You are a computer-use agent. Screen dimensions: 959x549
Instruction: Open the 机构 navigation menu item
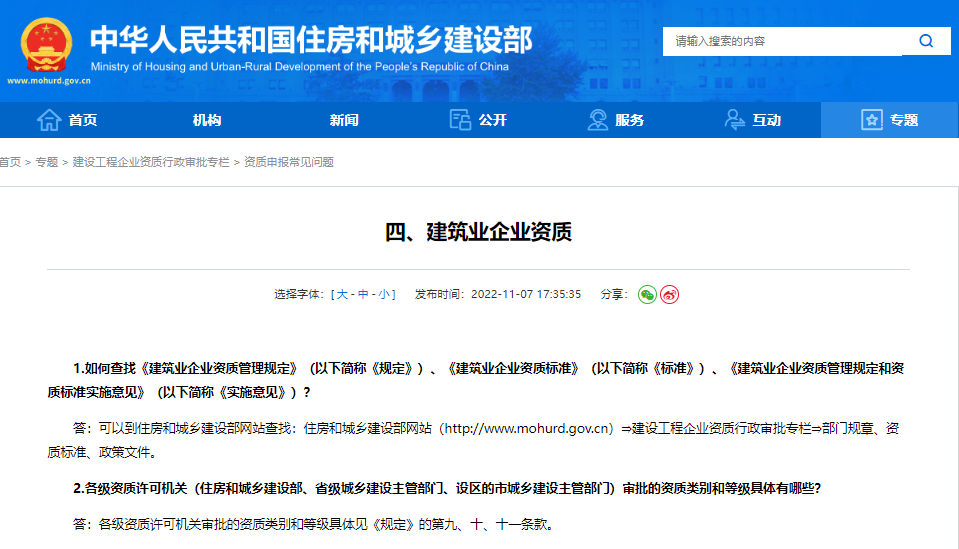207,120
